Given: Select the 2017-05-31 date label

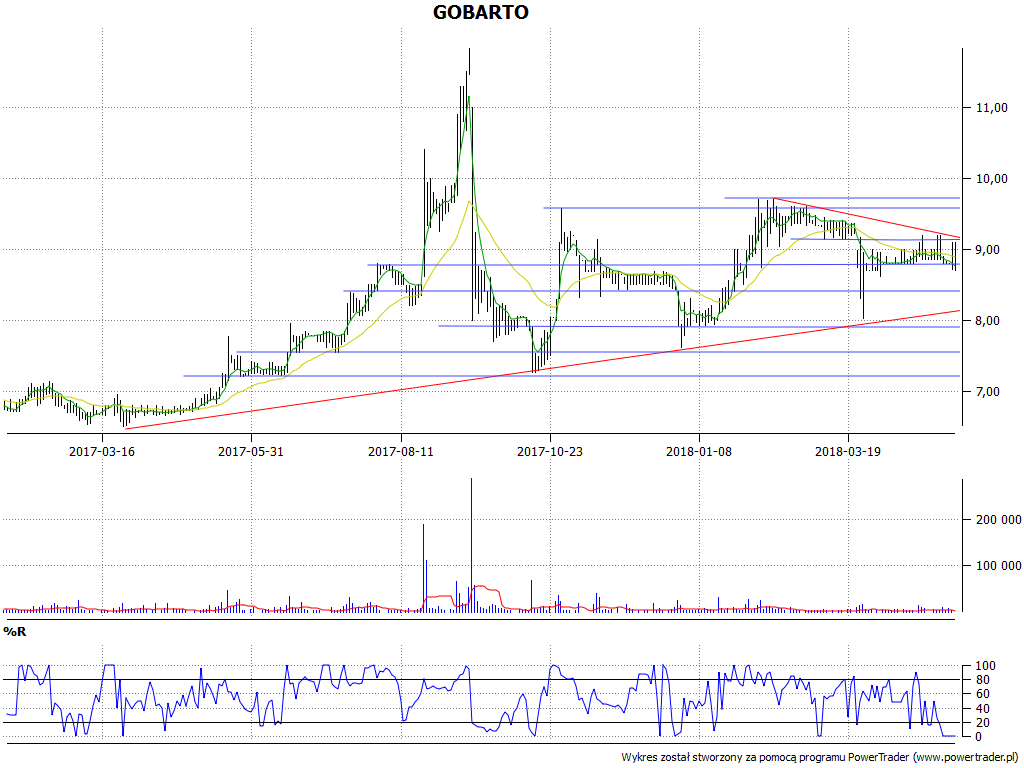Looking at the screenshot, I should 251,451.
